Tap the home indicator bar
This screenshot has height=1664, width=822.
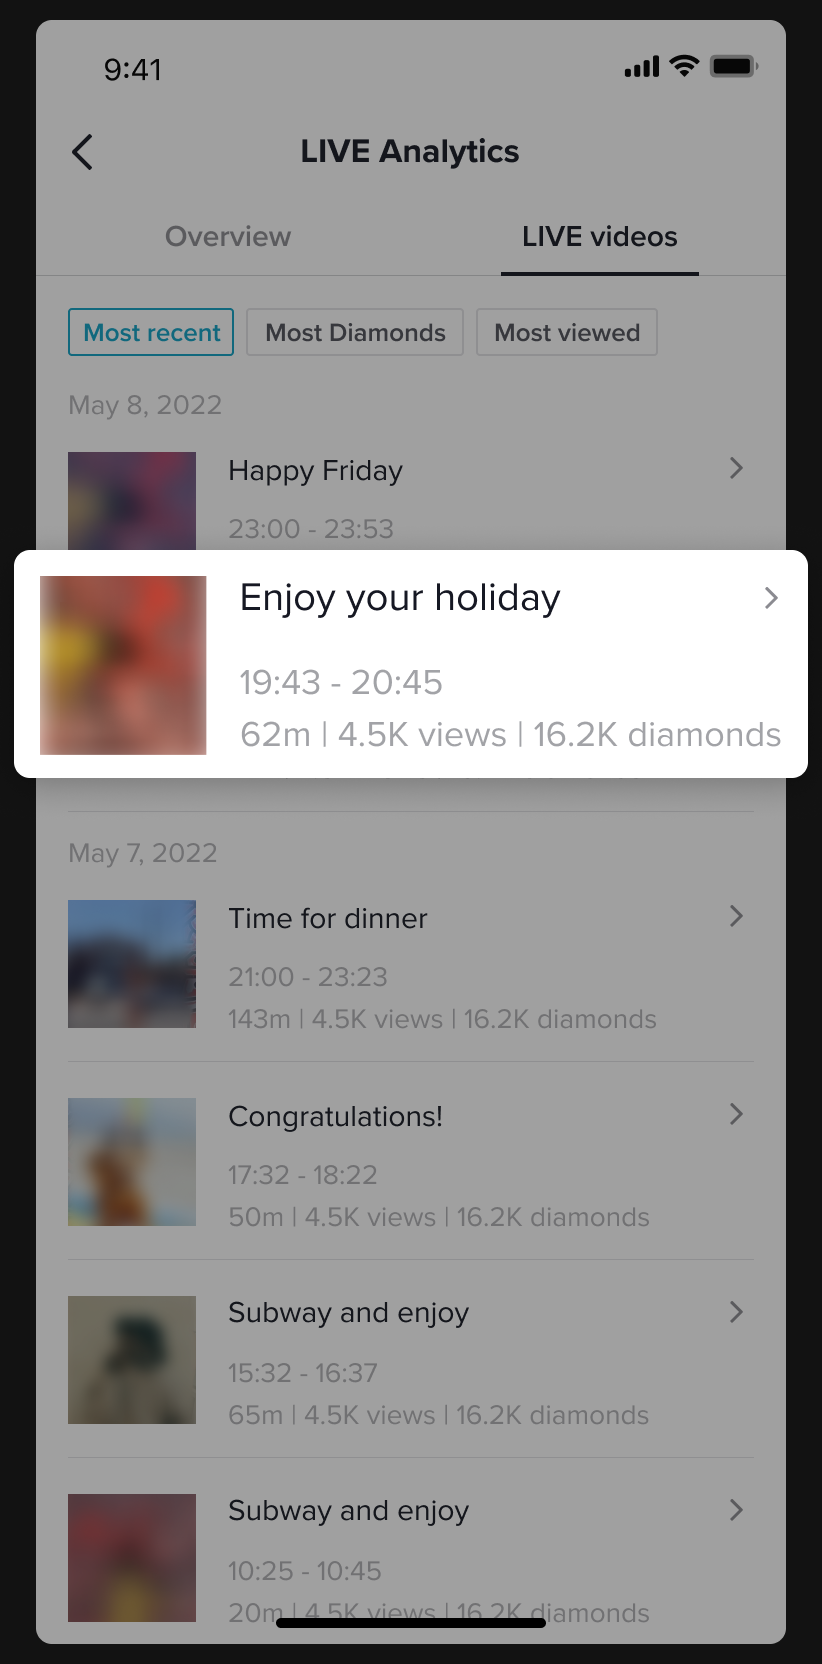[x=411, y=1622]
